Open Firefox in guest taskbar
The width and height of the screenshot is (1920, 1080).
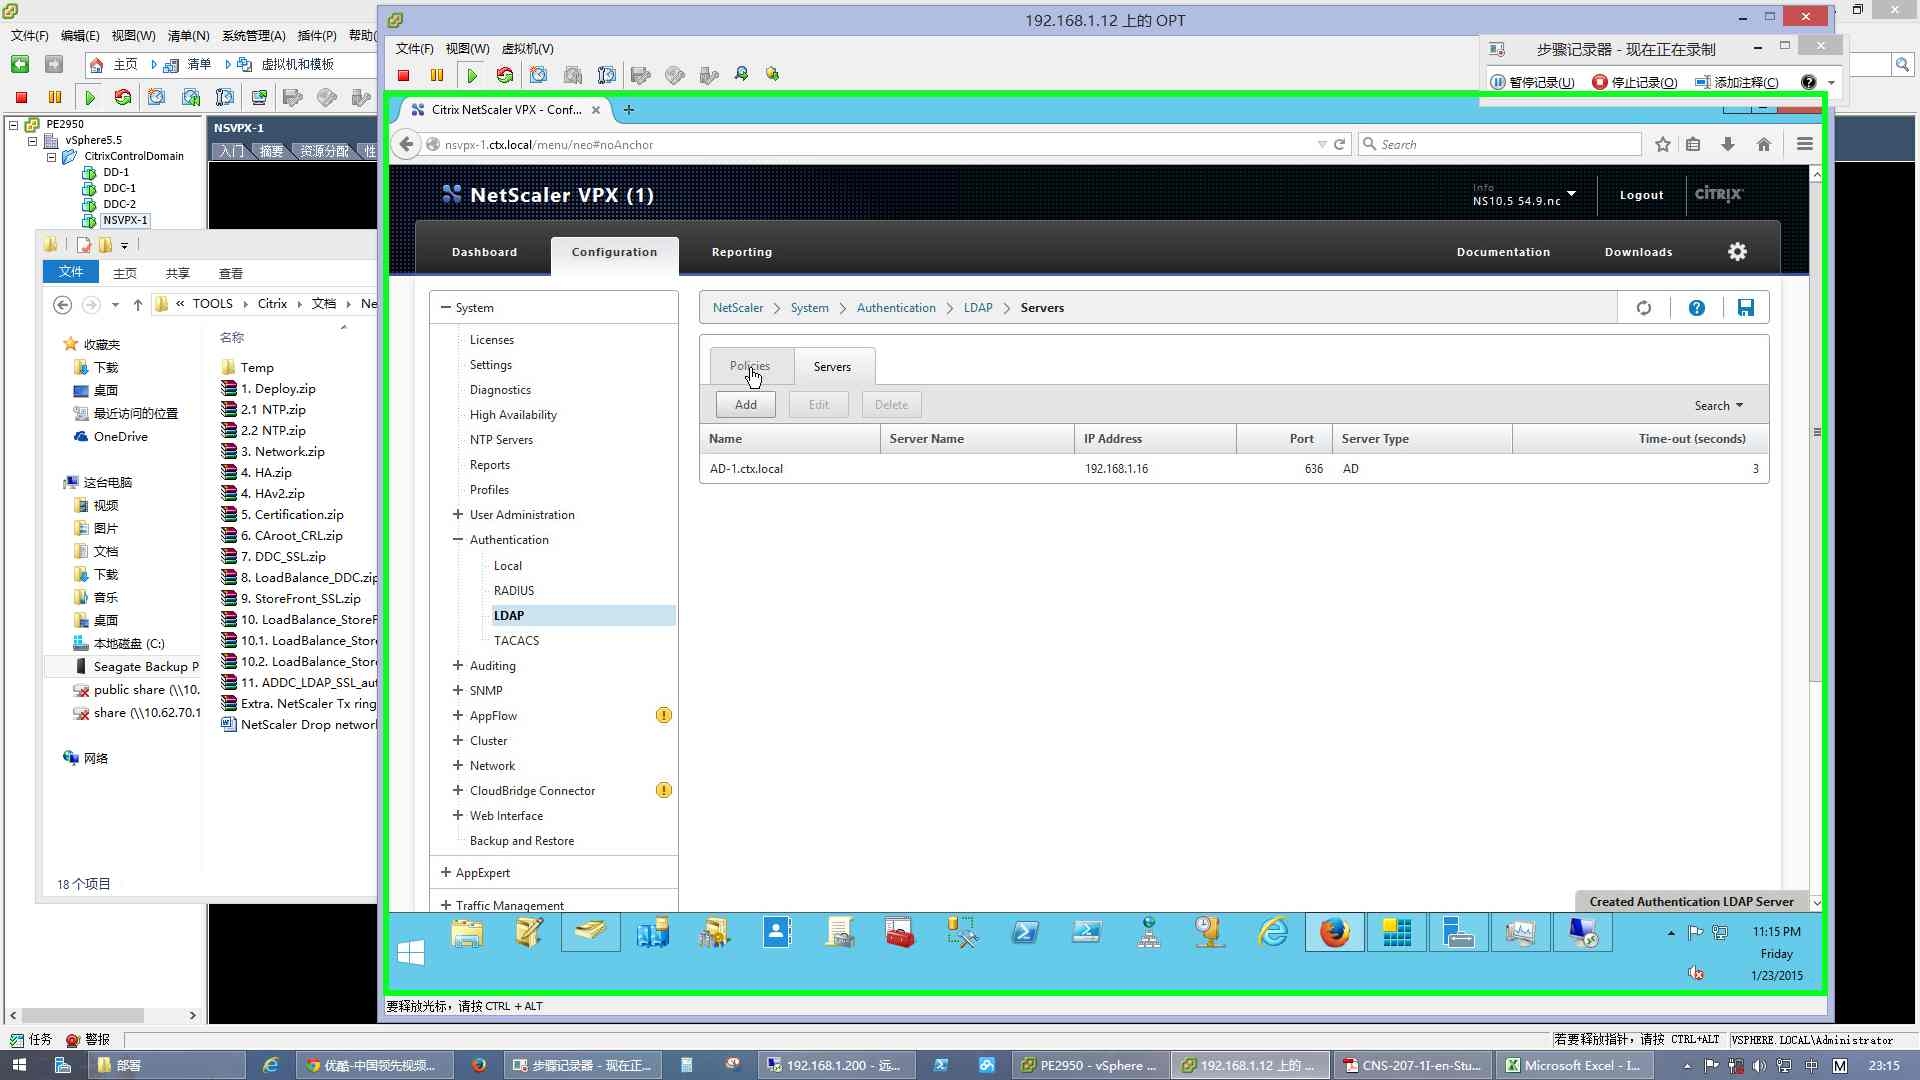click(x=1334, y=933)
